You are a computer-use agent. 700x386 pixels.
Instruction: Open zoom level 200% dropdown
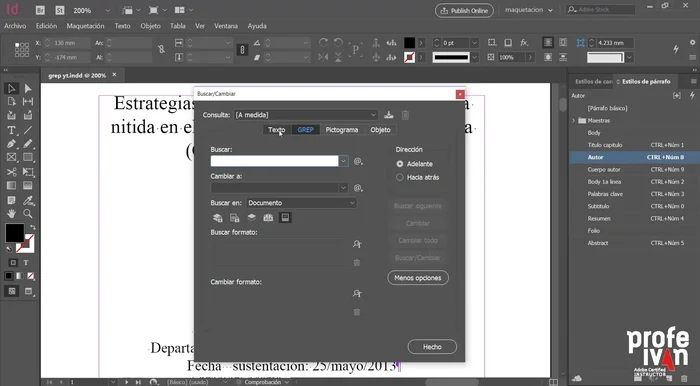[107, 10]
